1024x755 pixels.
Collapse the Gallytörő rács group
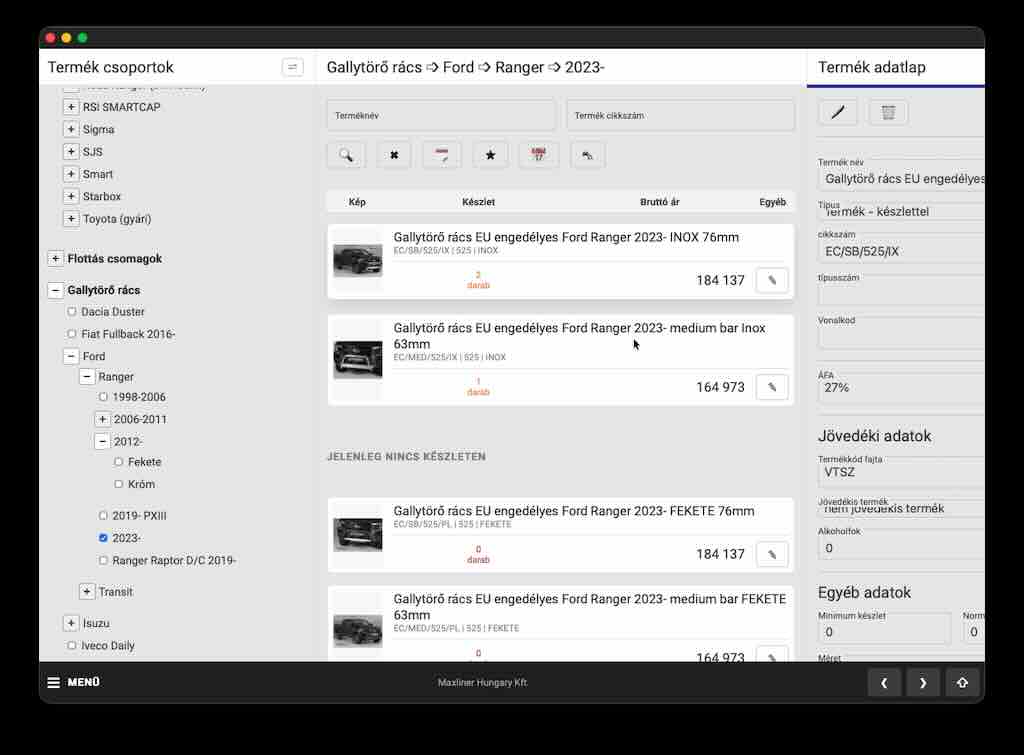55,290
